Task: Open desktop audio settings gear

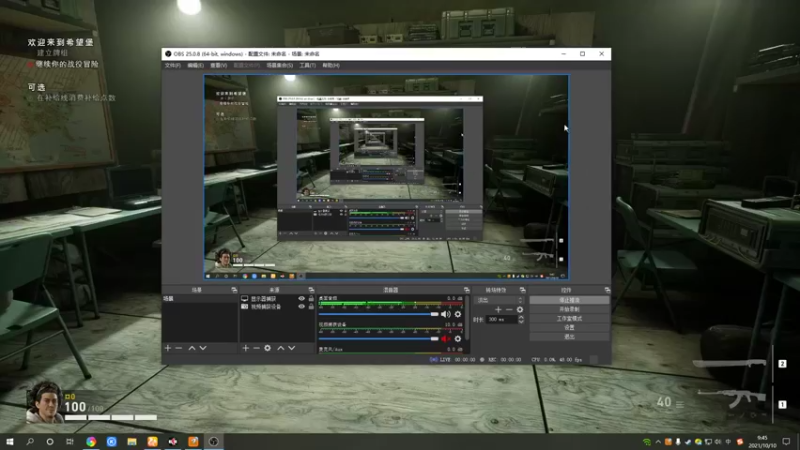Action: (458, 314)
